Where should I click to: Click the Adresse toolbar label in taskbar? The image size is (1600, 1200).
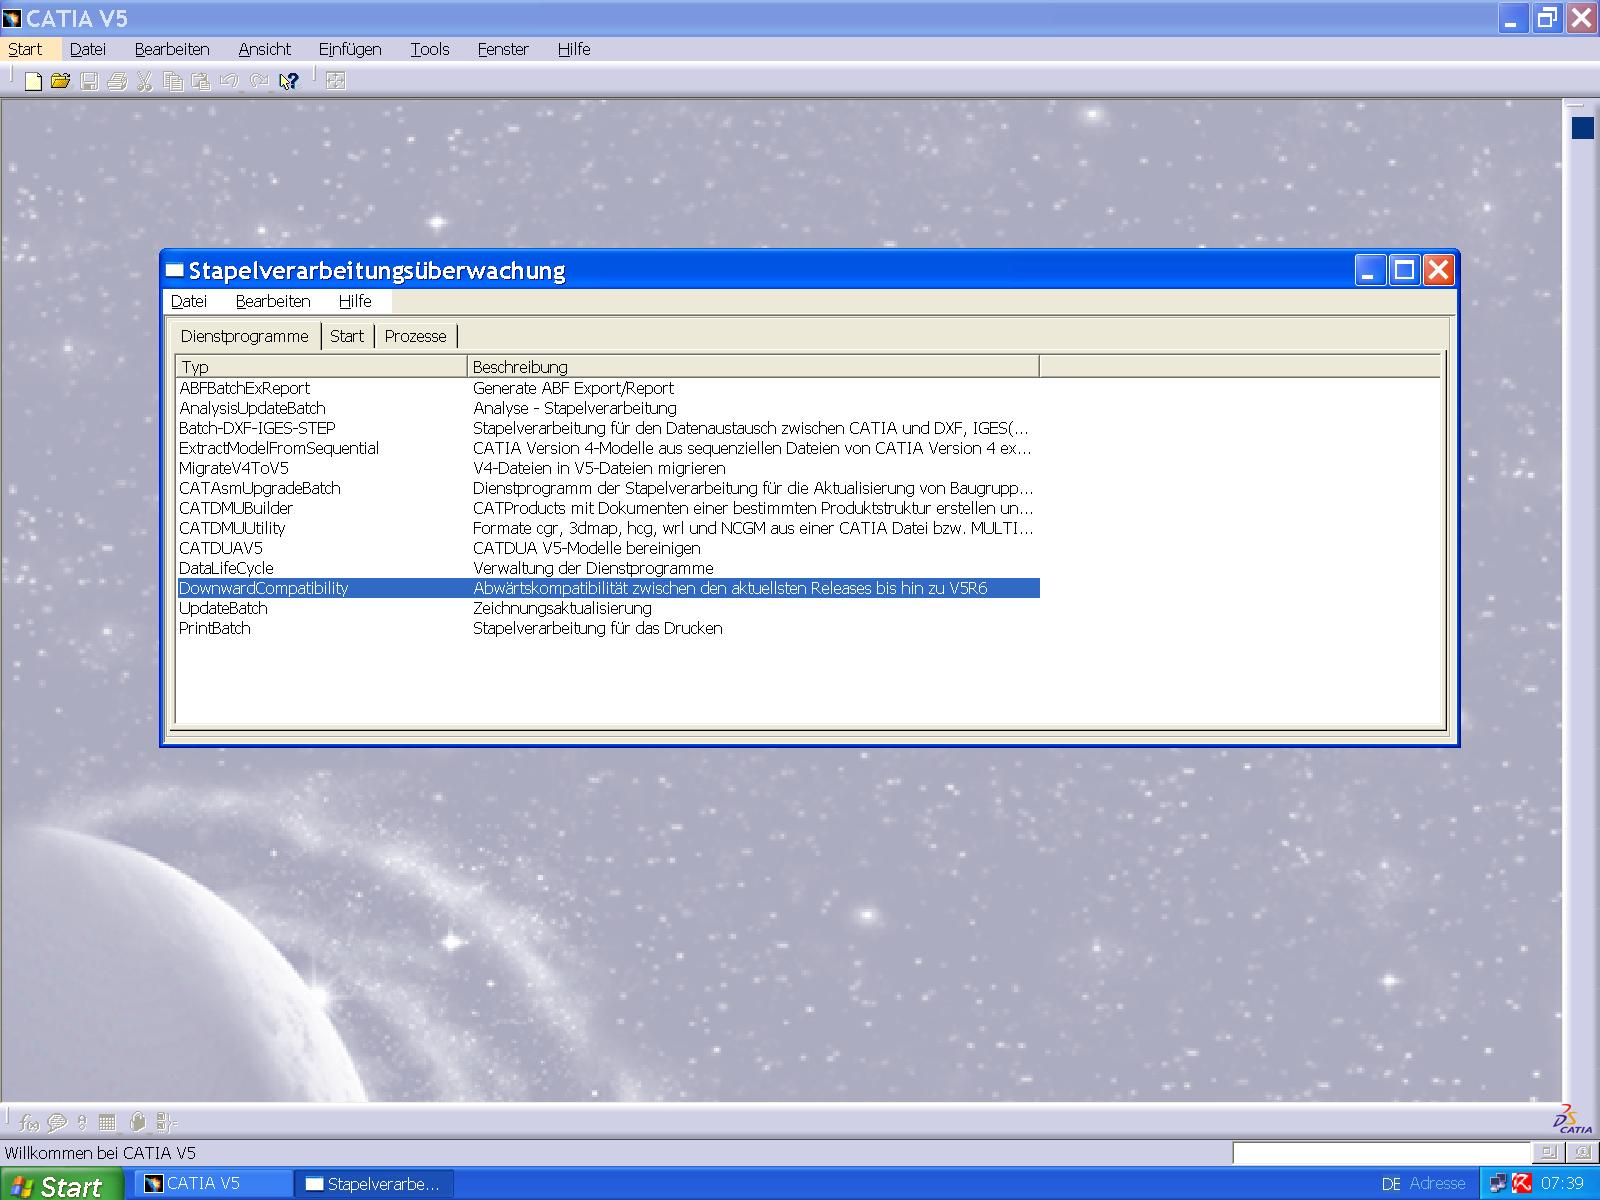(x=1437, y=1184)
